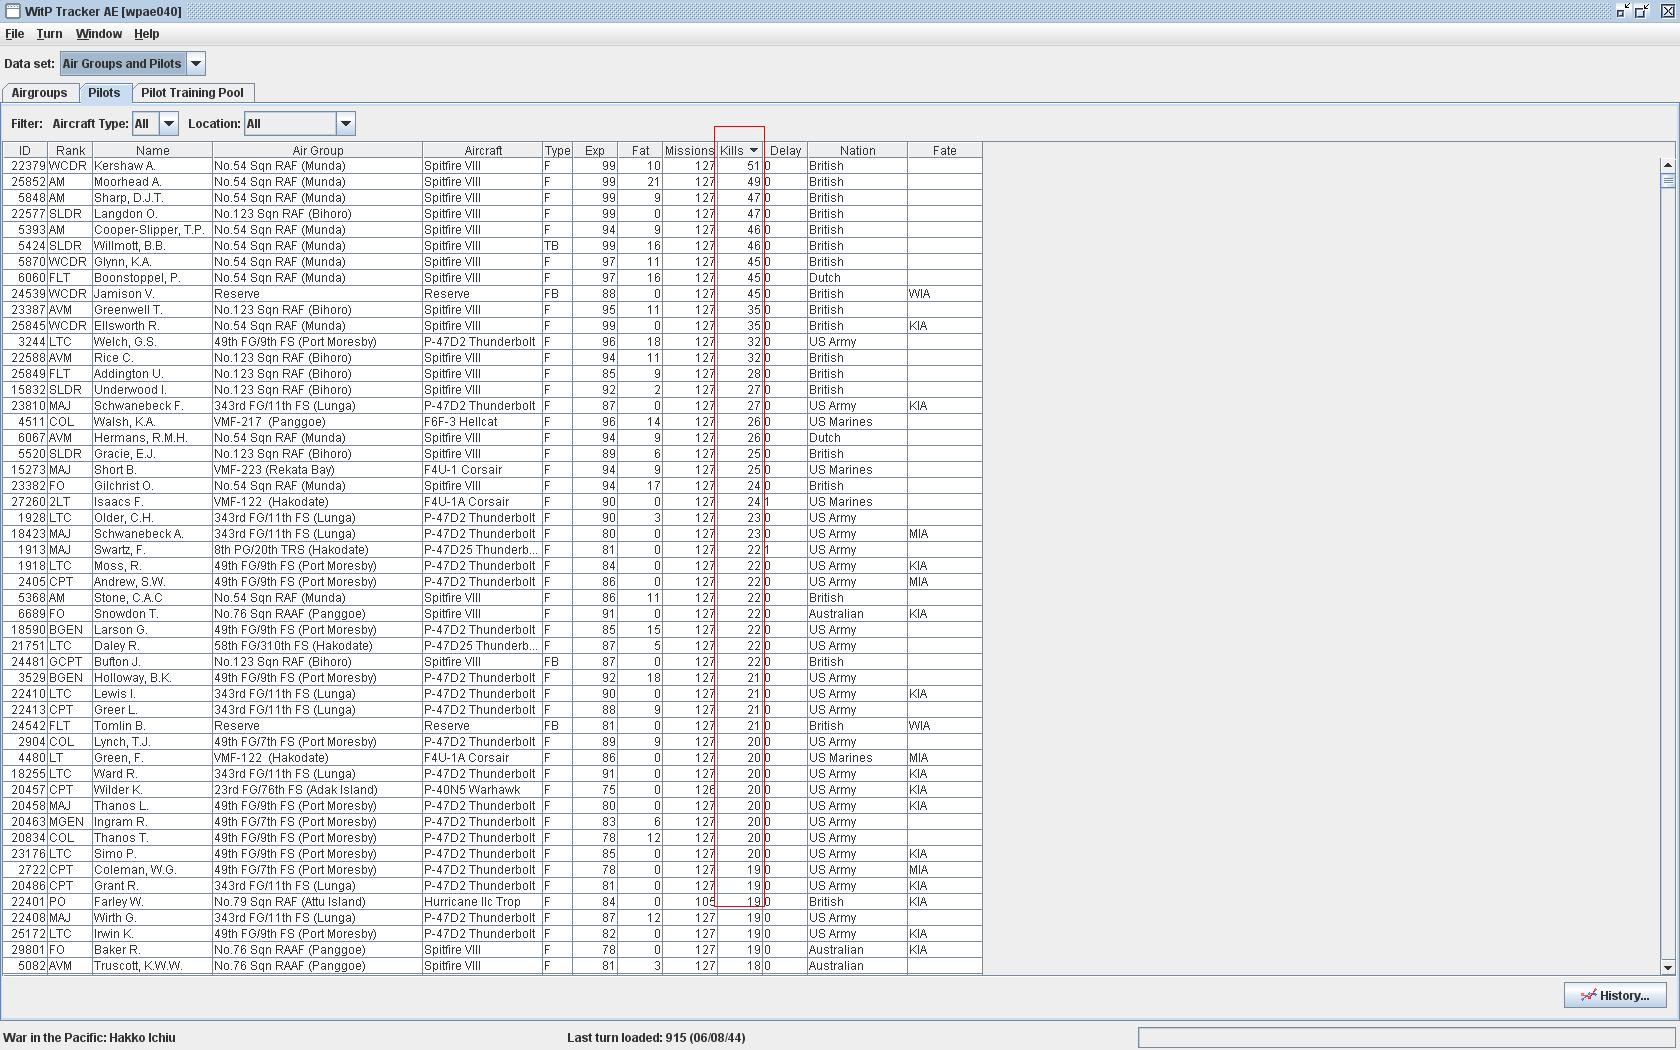The image size is (1680, 1050).
Task: Sort by the Rank column header
Action: click(x=70, y=151)
